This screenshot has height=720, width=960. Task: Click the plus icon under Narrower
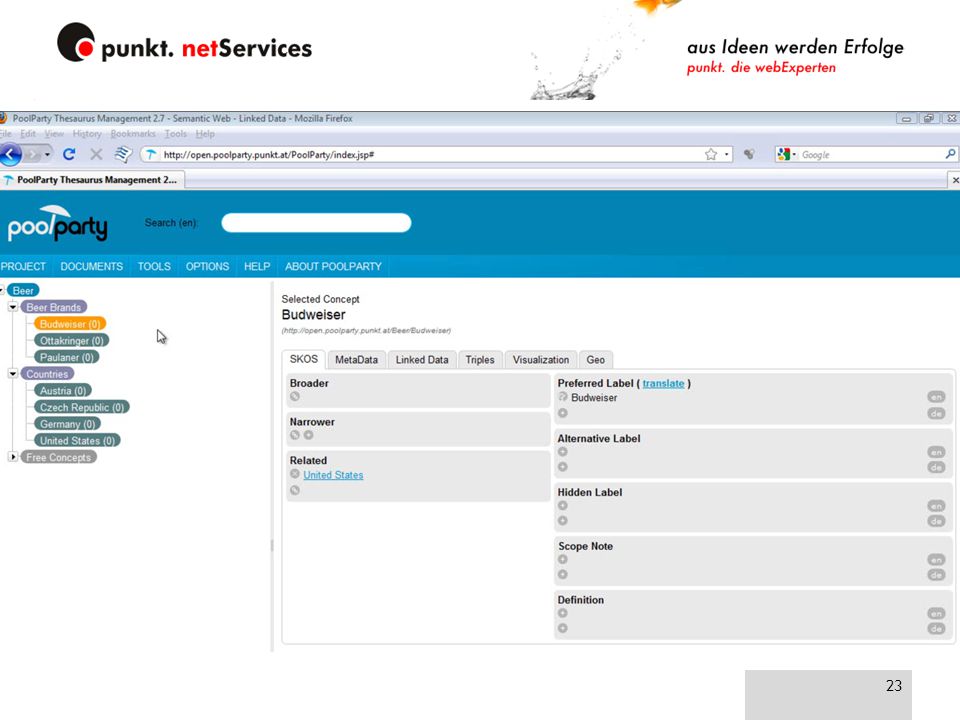[309, 435]
